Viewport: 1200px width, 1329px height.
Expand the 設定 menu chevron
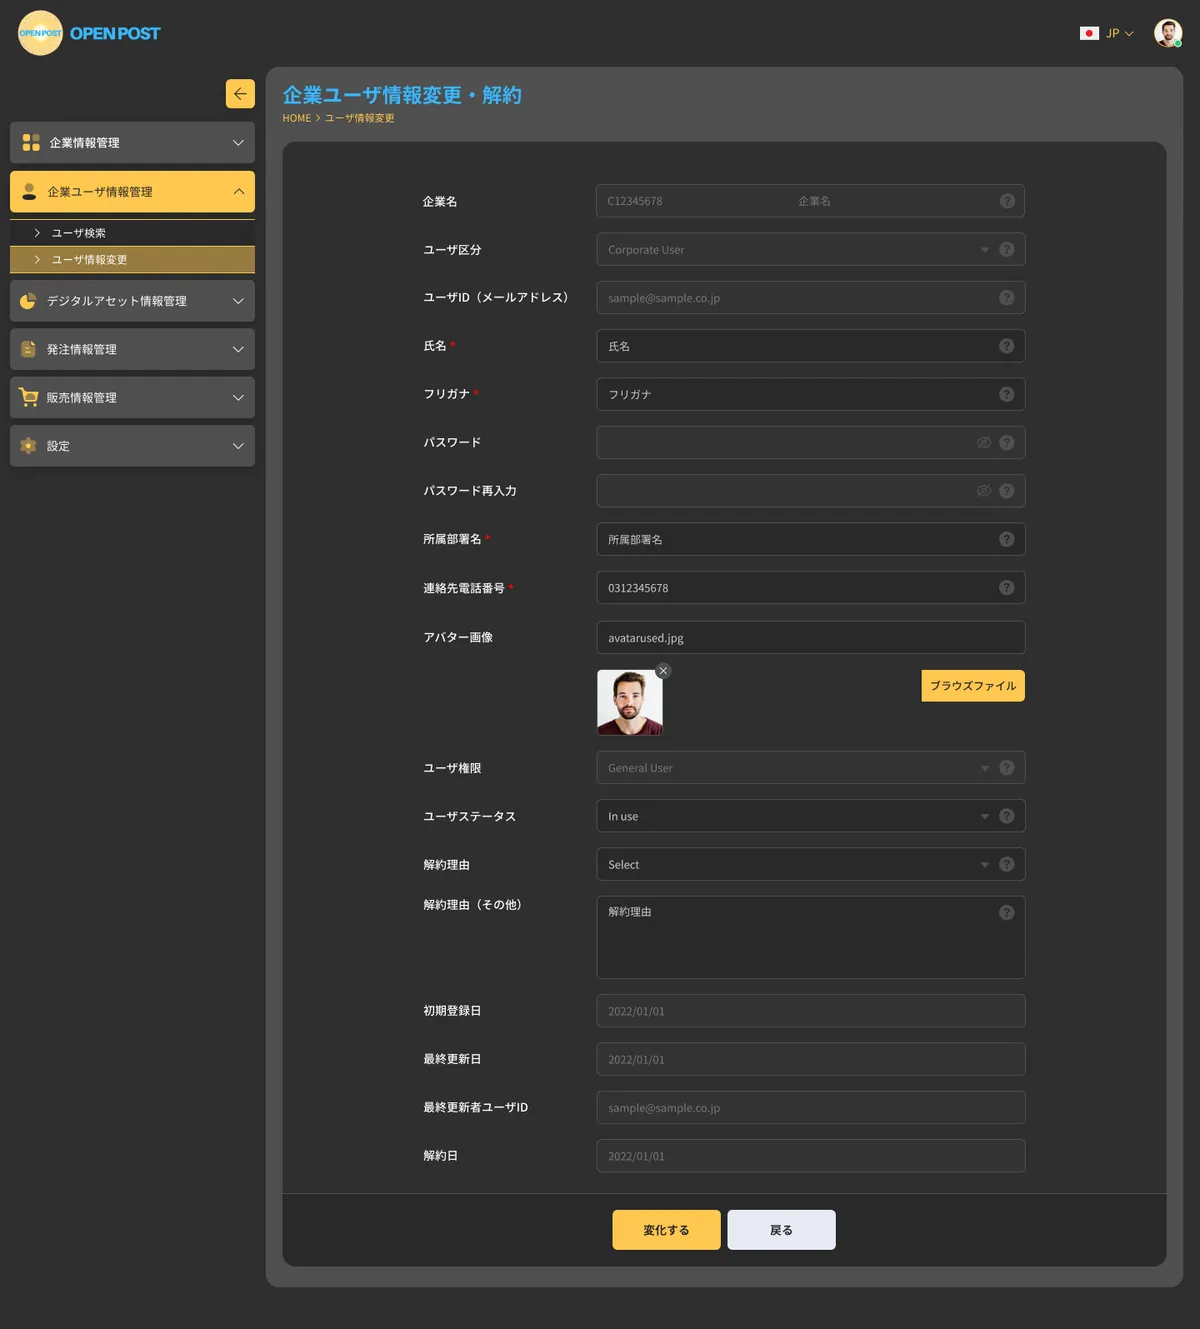pos(238,446)
